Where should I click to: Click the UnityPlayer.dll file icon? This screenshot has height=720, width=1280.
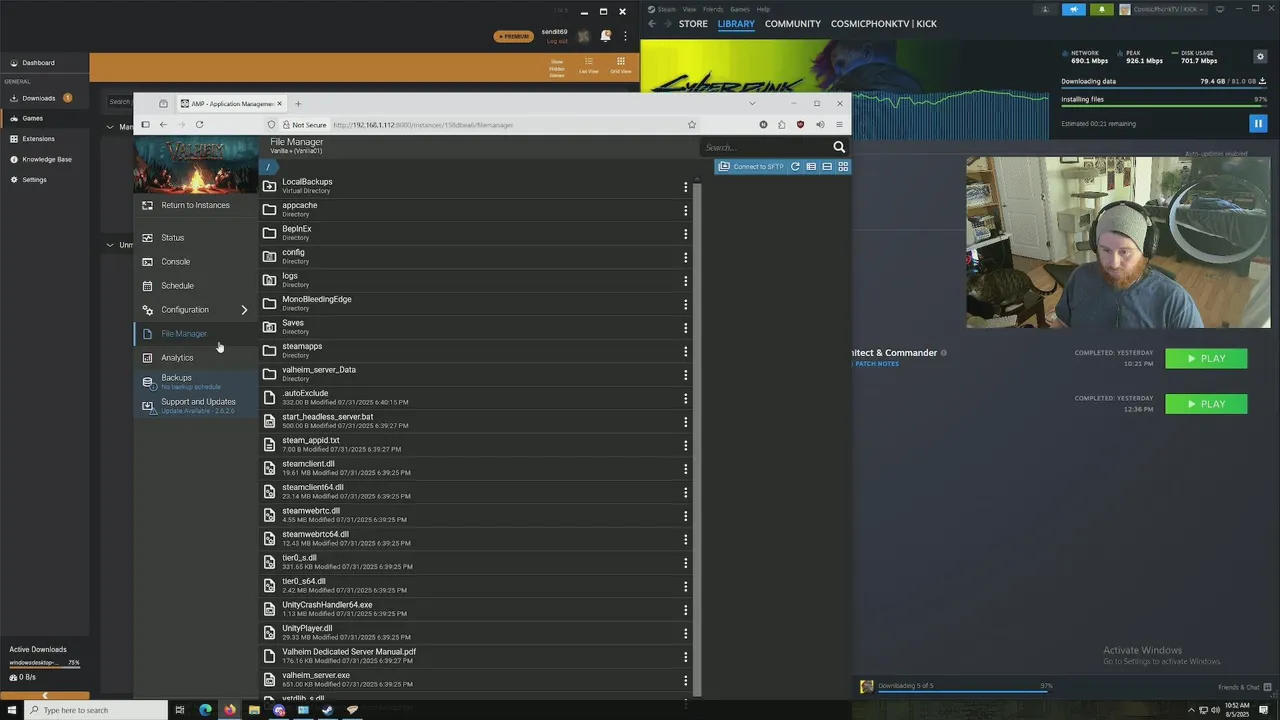coord(269,632)
